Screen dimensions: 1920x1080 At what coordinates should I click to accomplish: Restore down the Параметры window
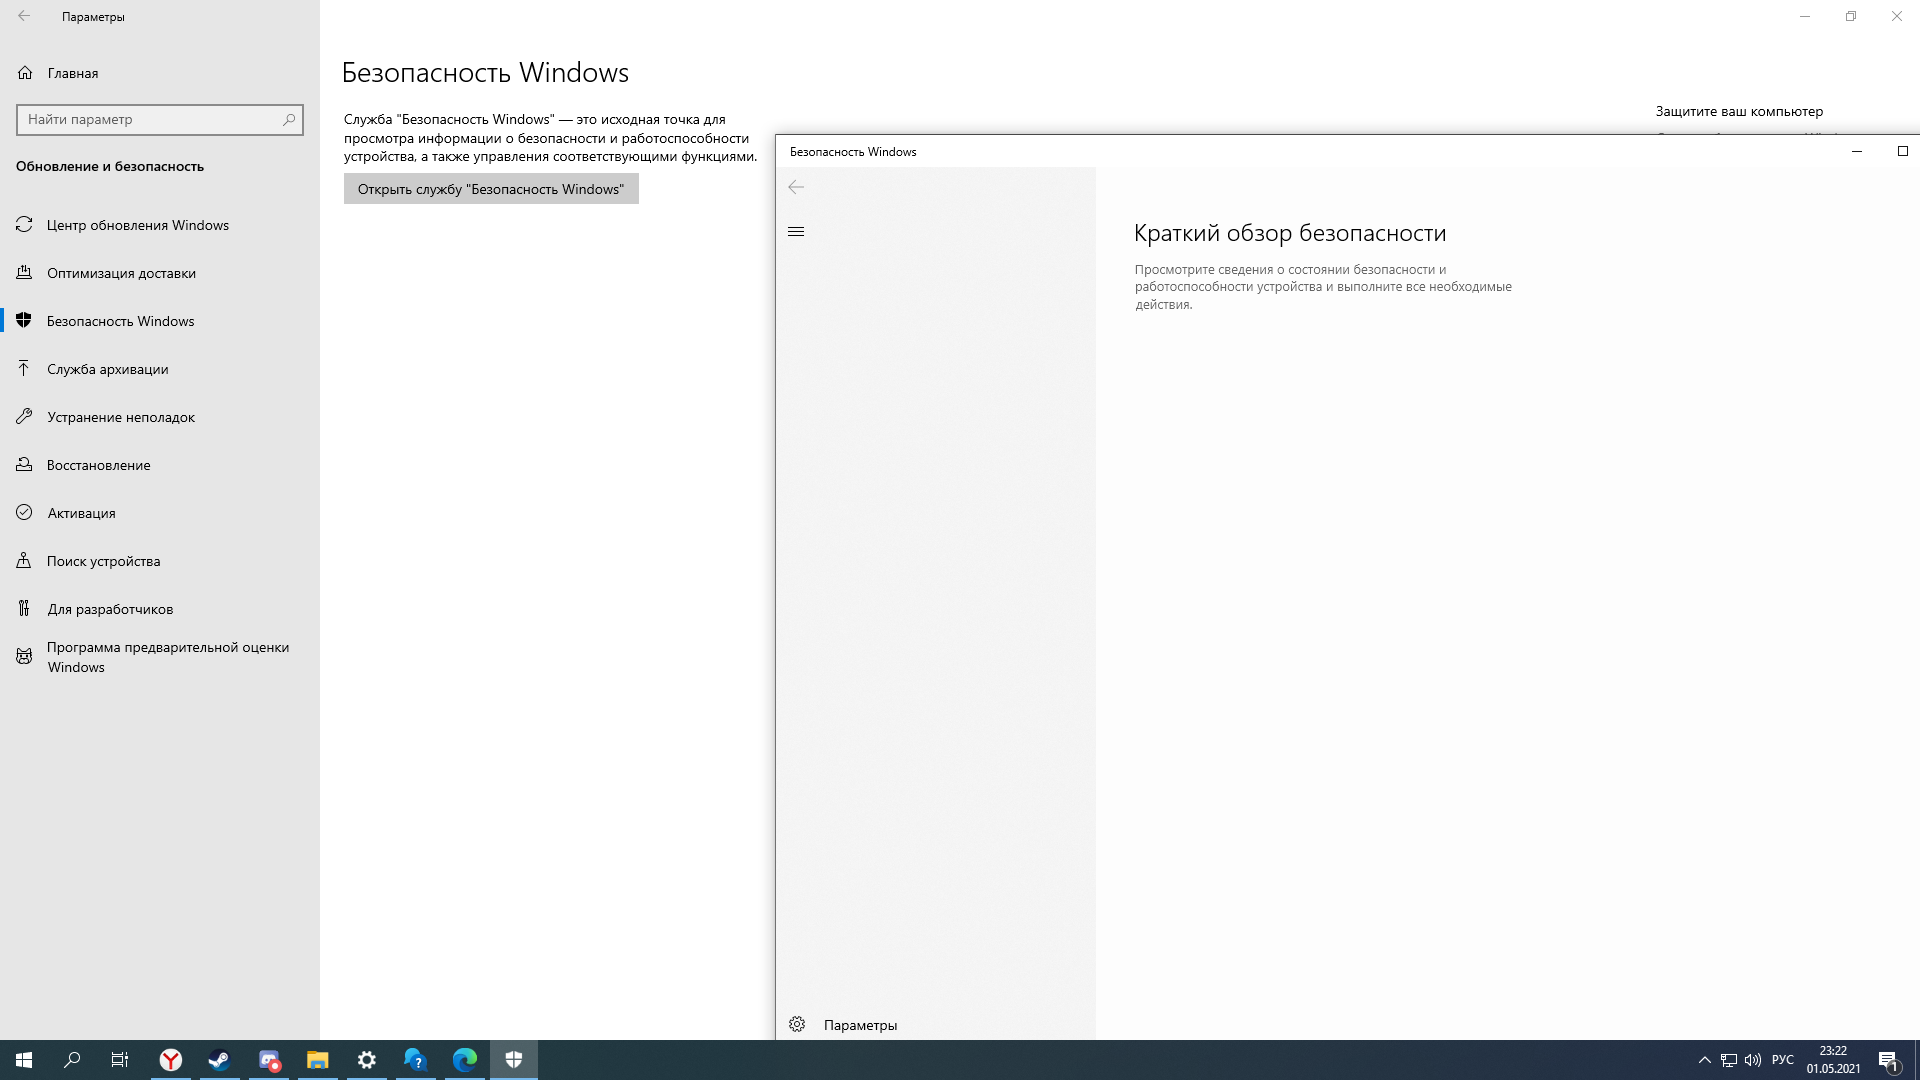1851,16
